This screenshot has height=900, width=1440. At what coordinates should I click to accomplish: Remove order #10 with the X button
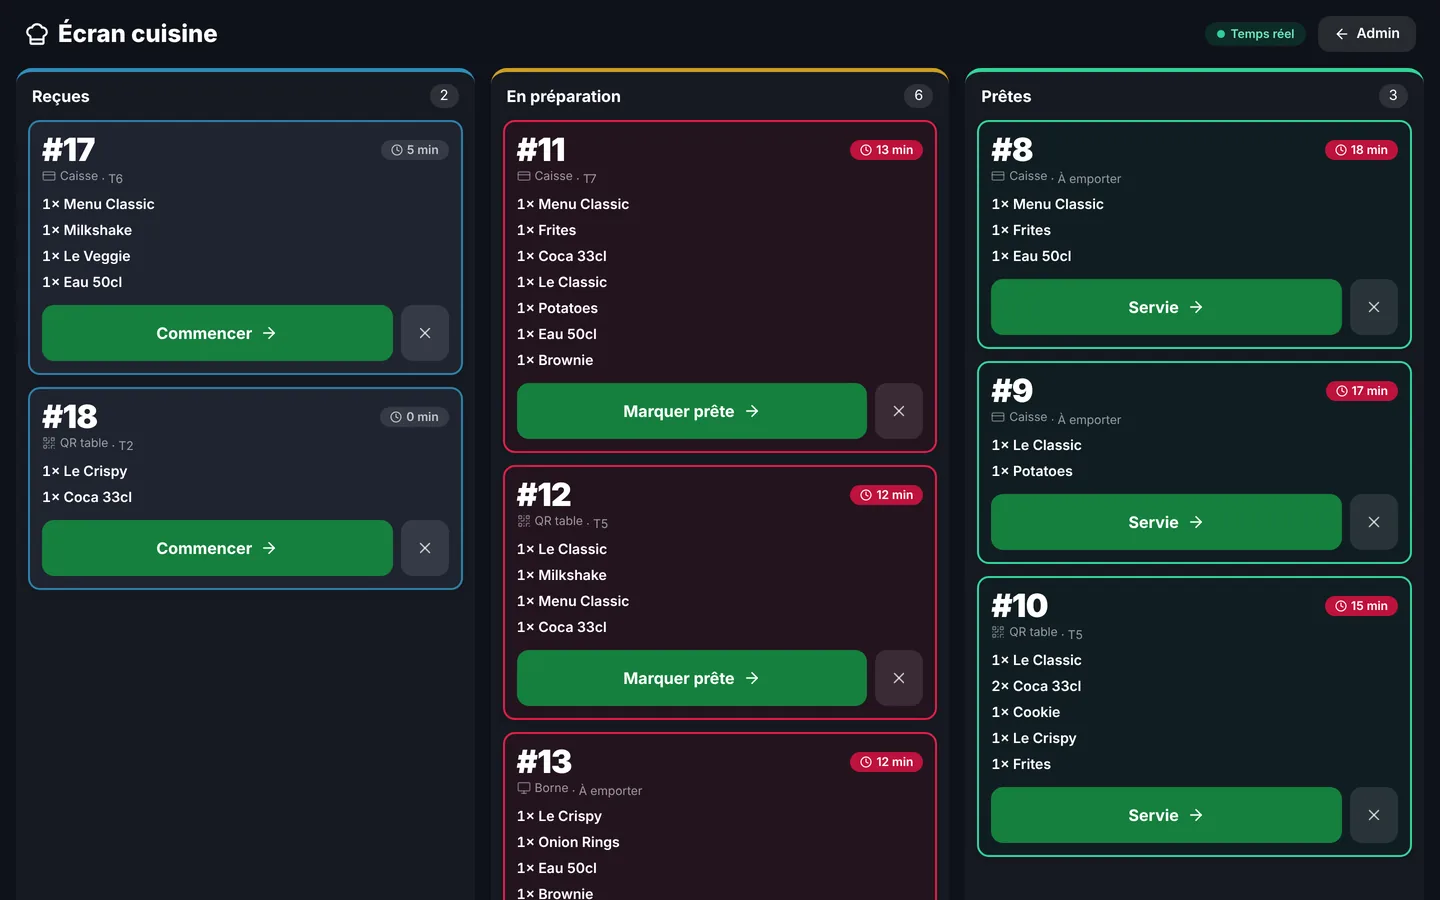[1374, 815]
